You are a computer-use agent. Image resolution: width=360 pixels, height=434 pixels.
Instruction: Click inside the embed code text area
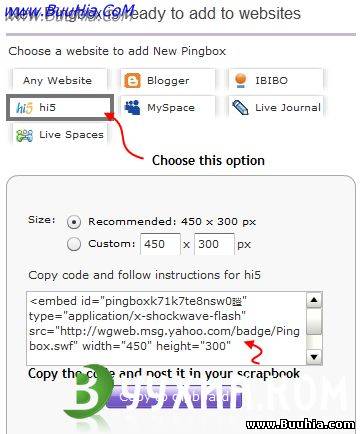(166, 328)
